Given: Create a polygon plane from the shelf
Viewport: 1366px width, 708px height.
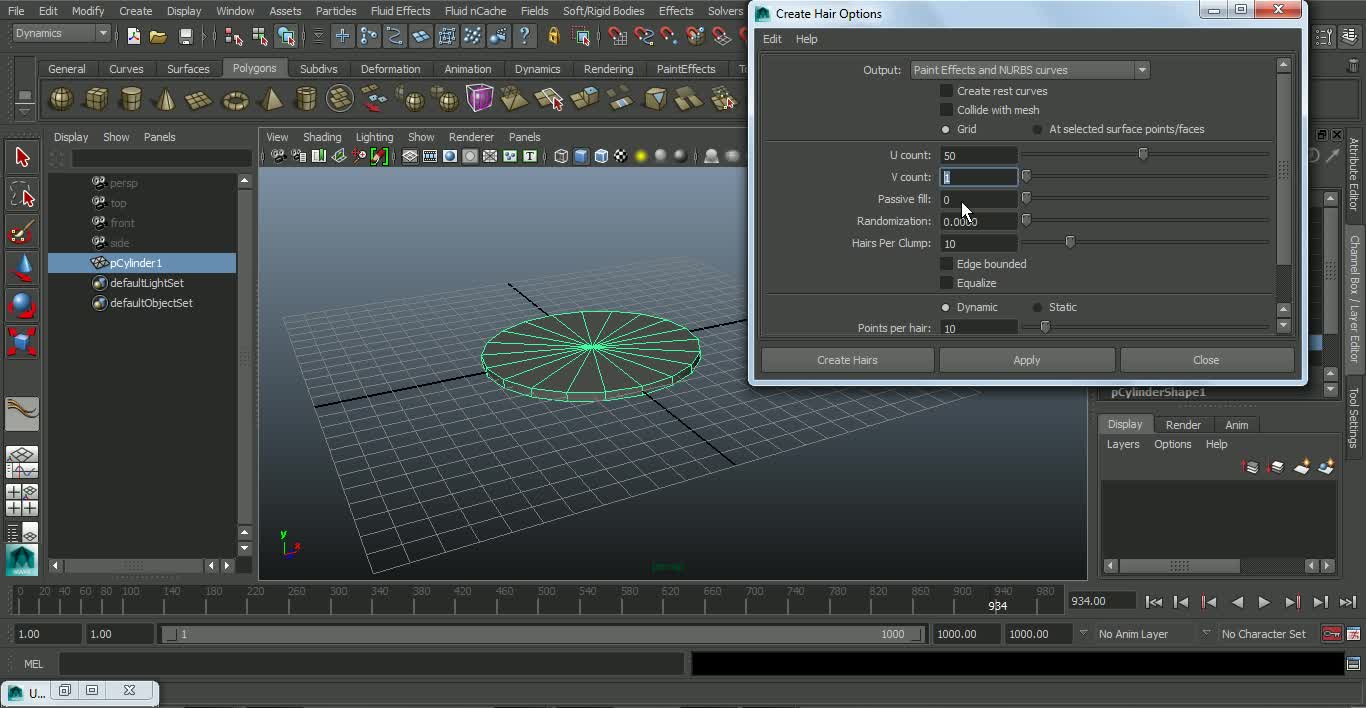Looking at the screenshot, I should coord(200,99).
